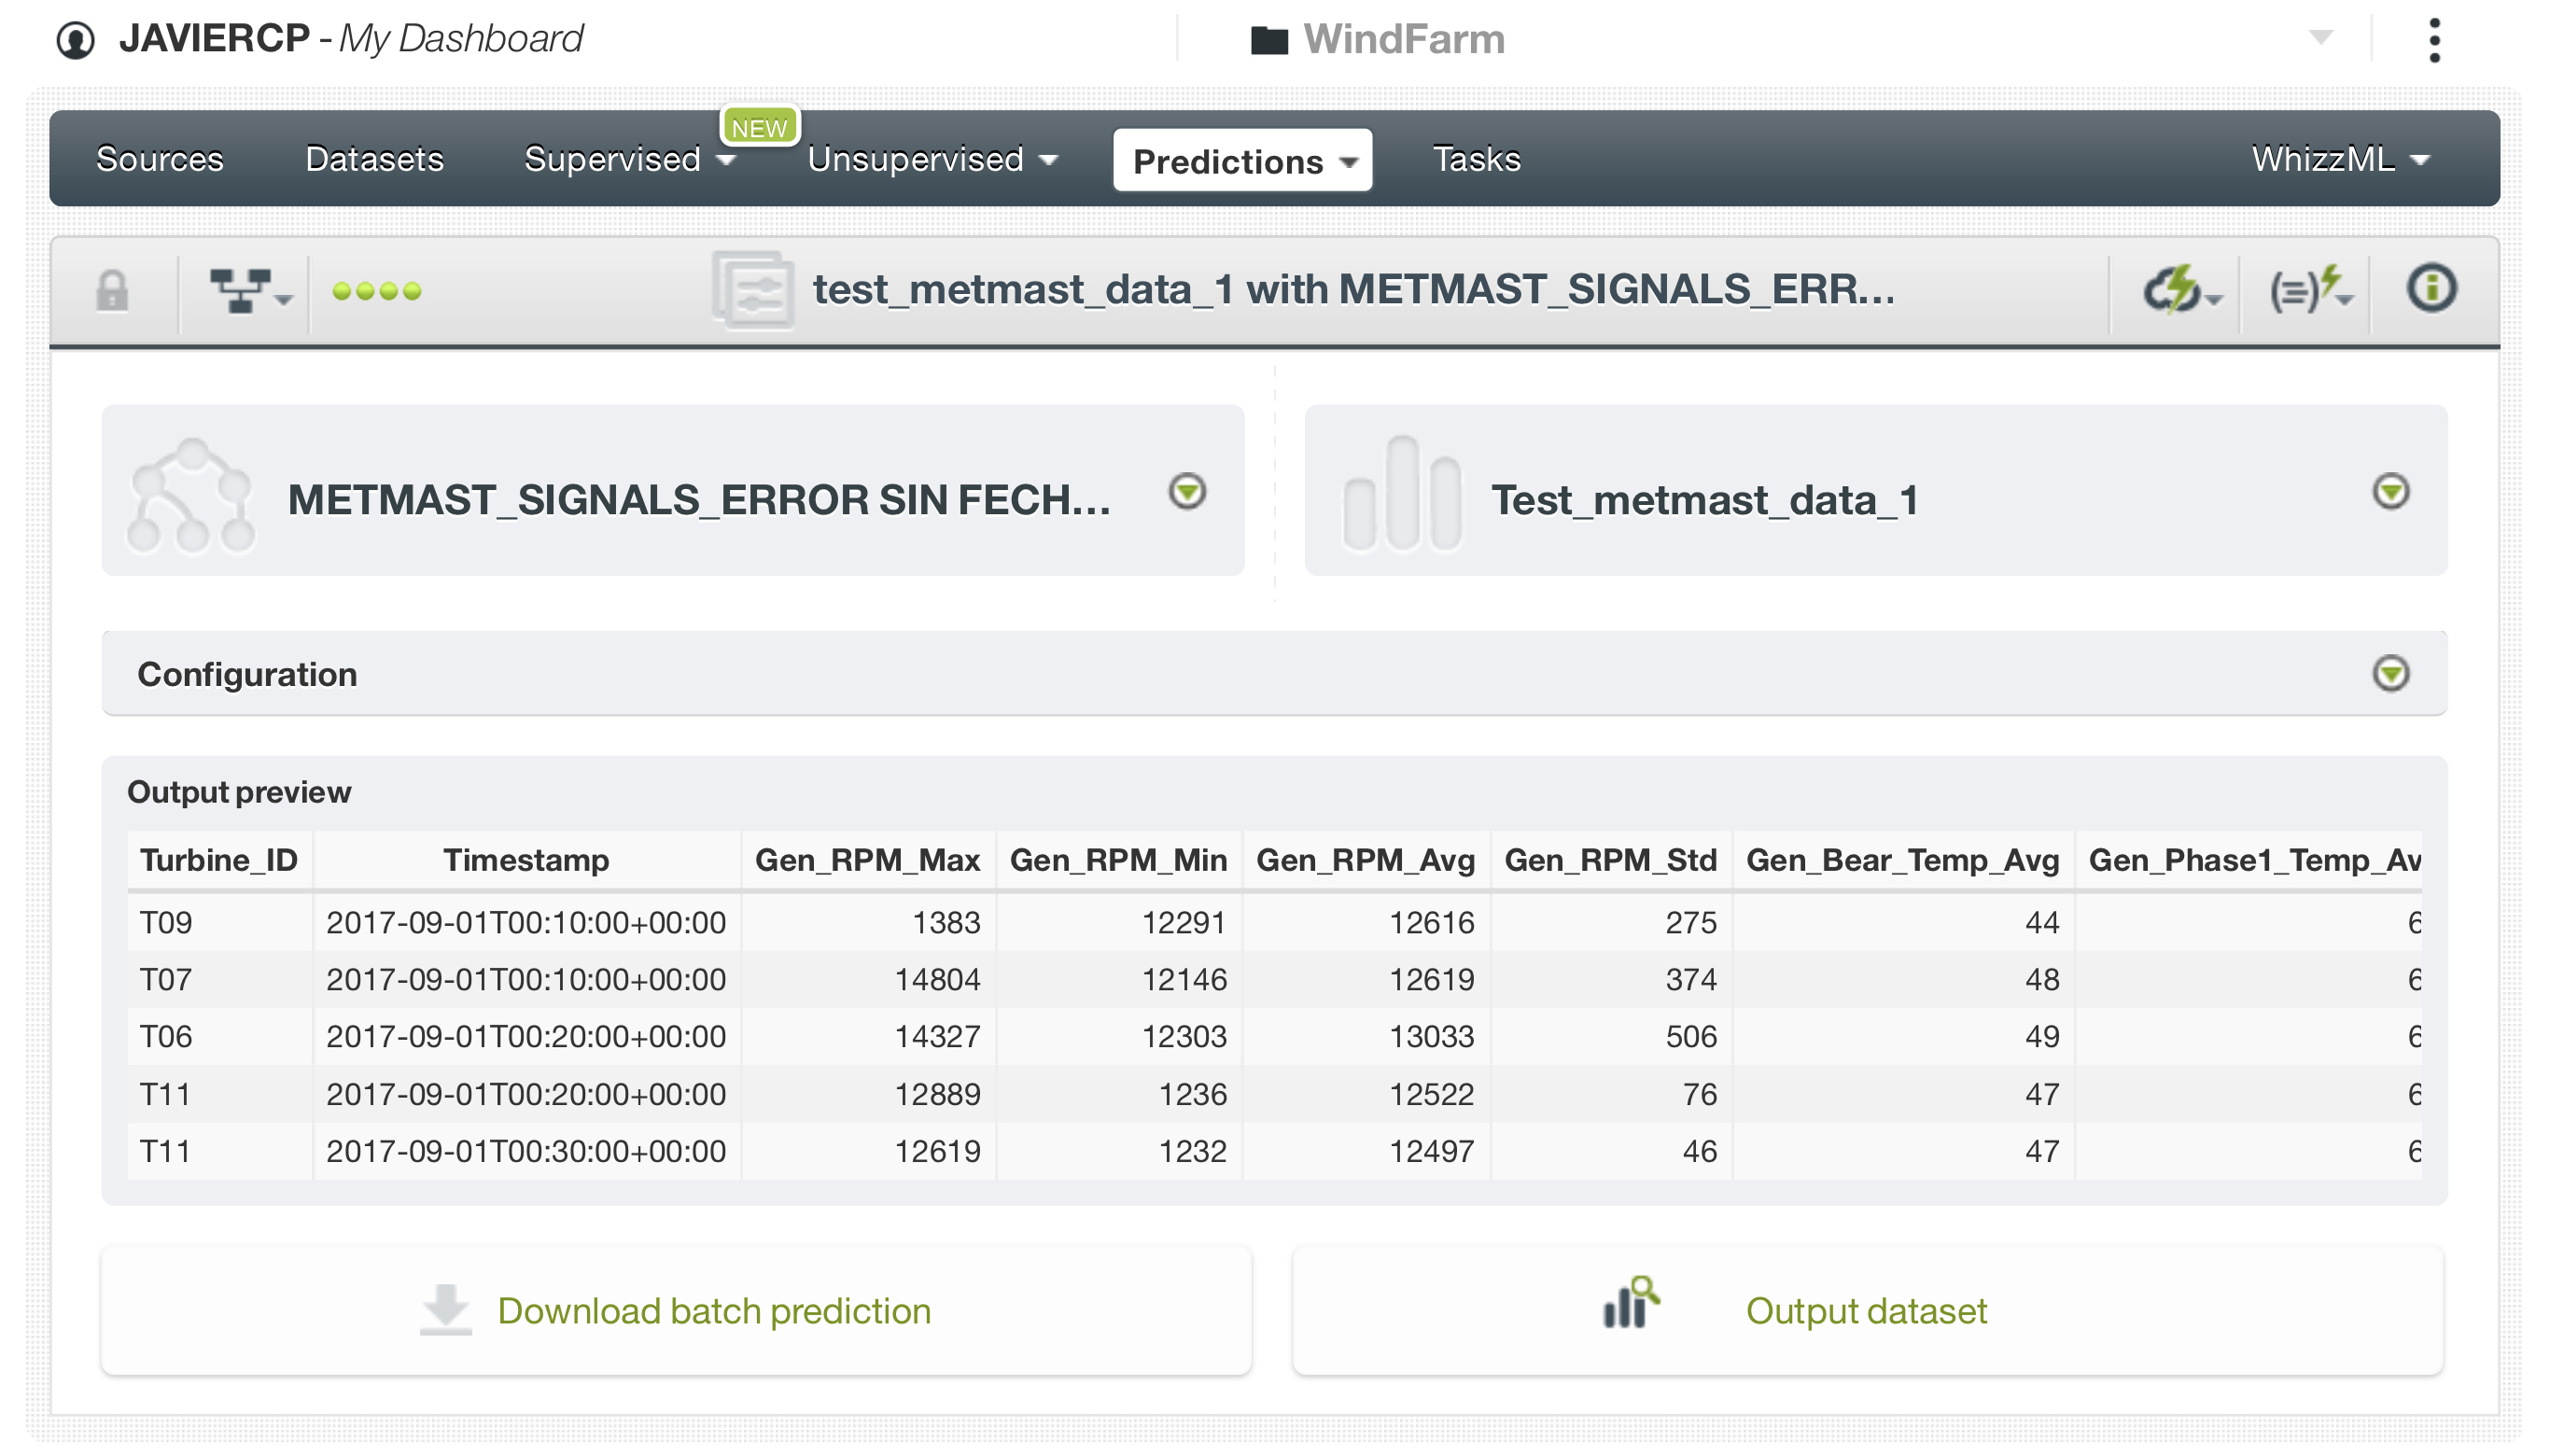Image resolution: width=2550 pixels, height=1456 pixels.
Task: Go to the Datasets tab
Action: (374, 159)
